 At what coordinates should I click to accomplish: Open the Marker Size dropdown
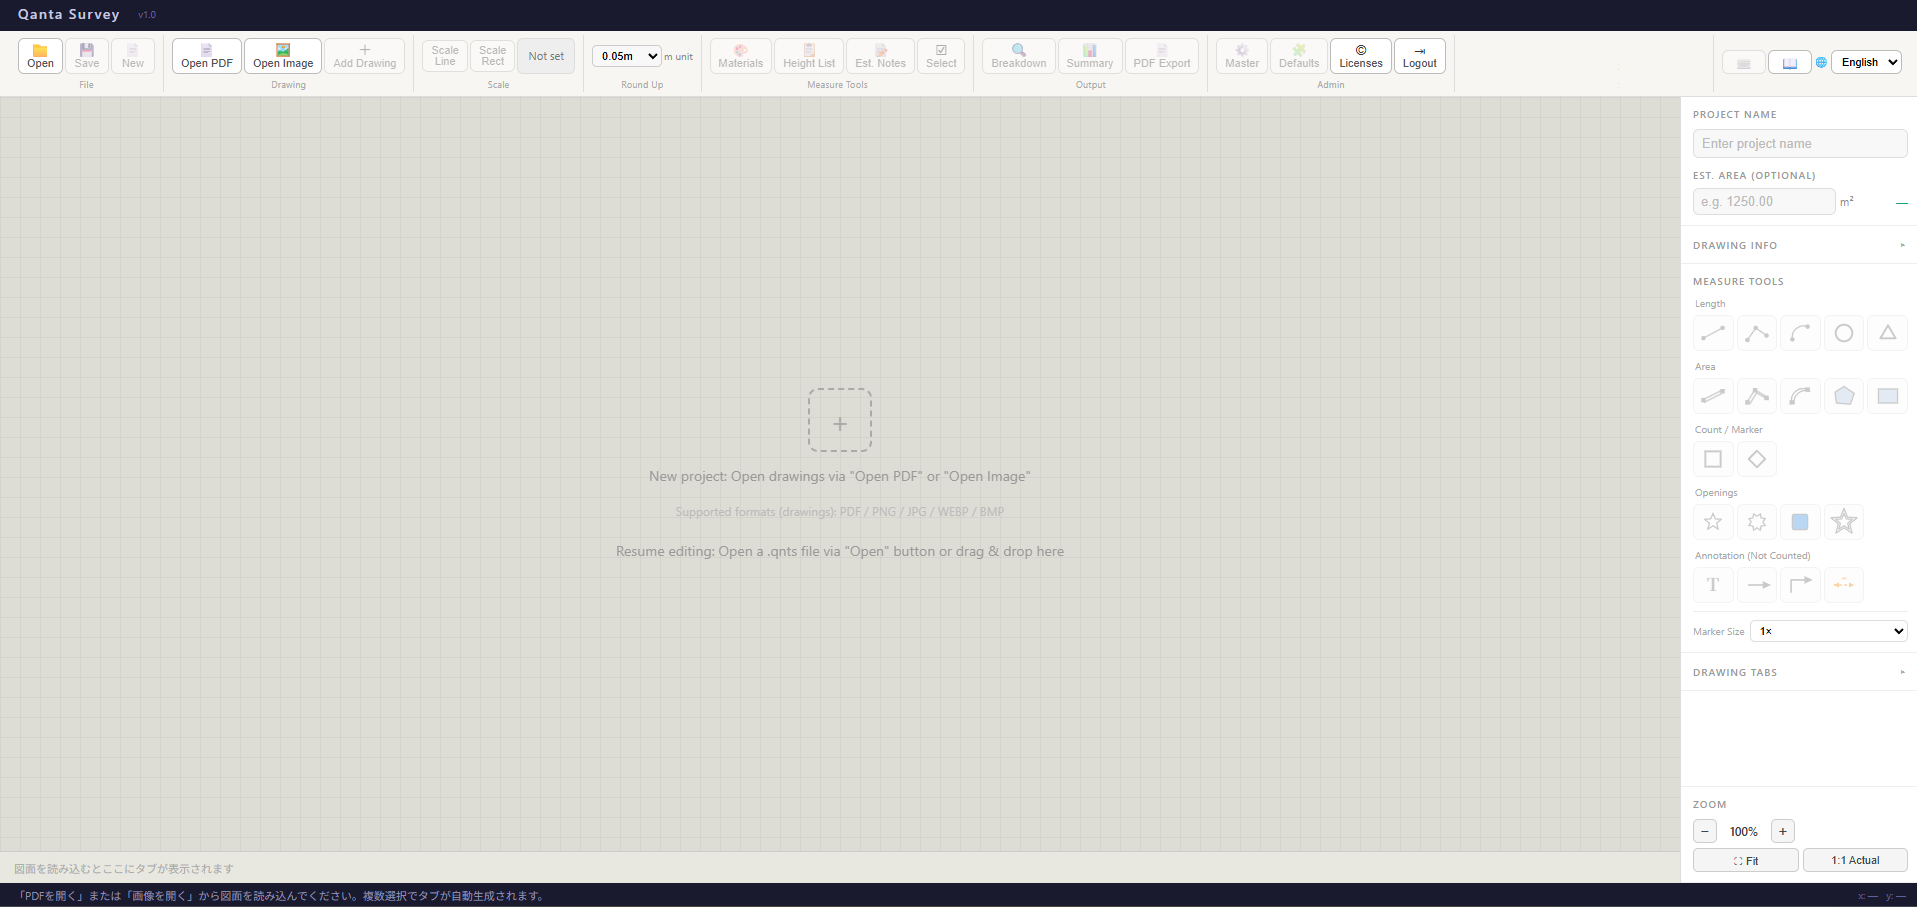pos(1829,631)
